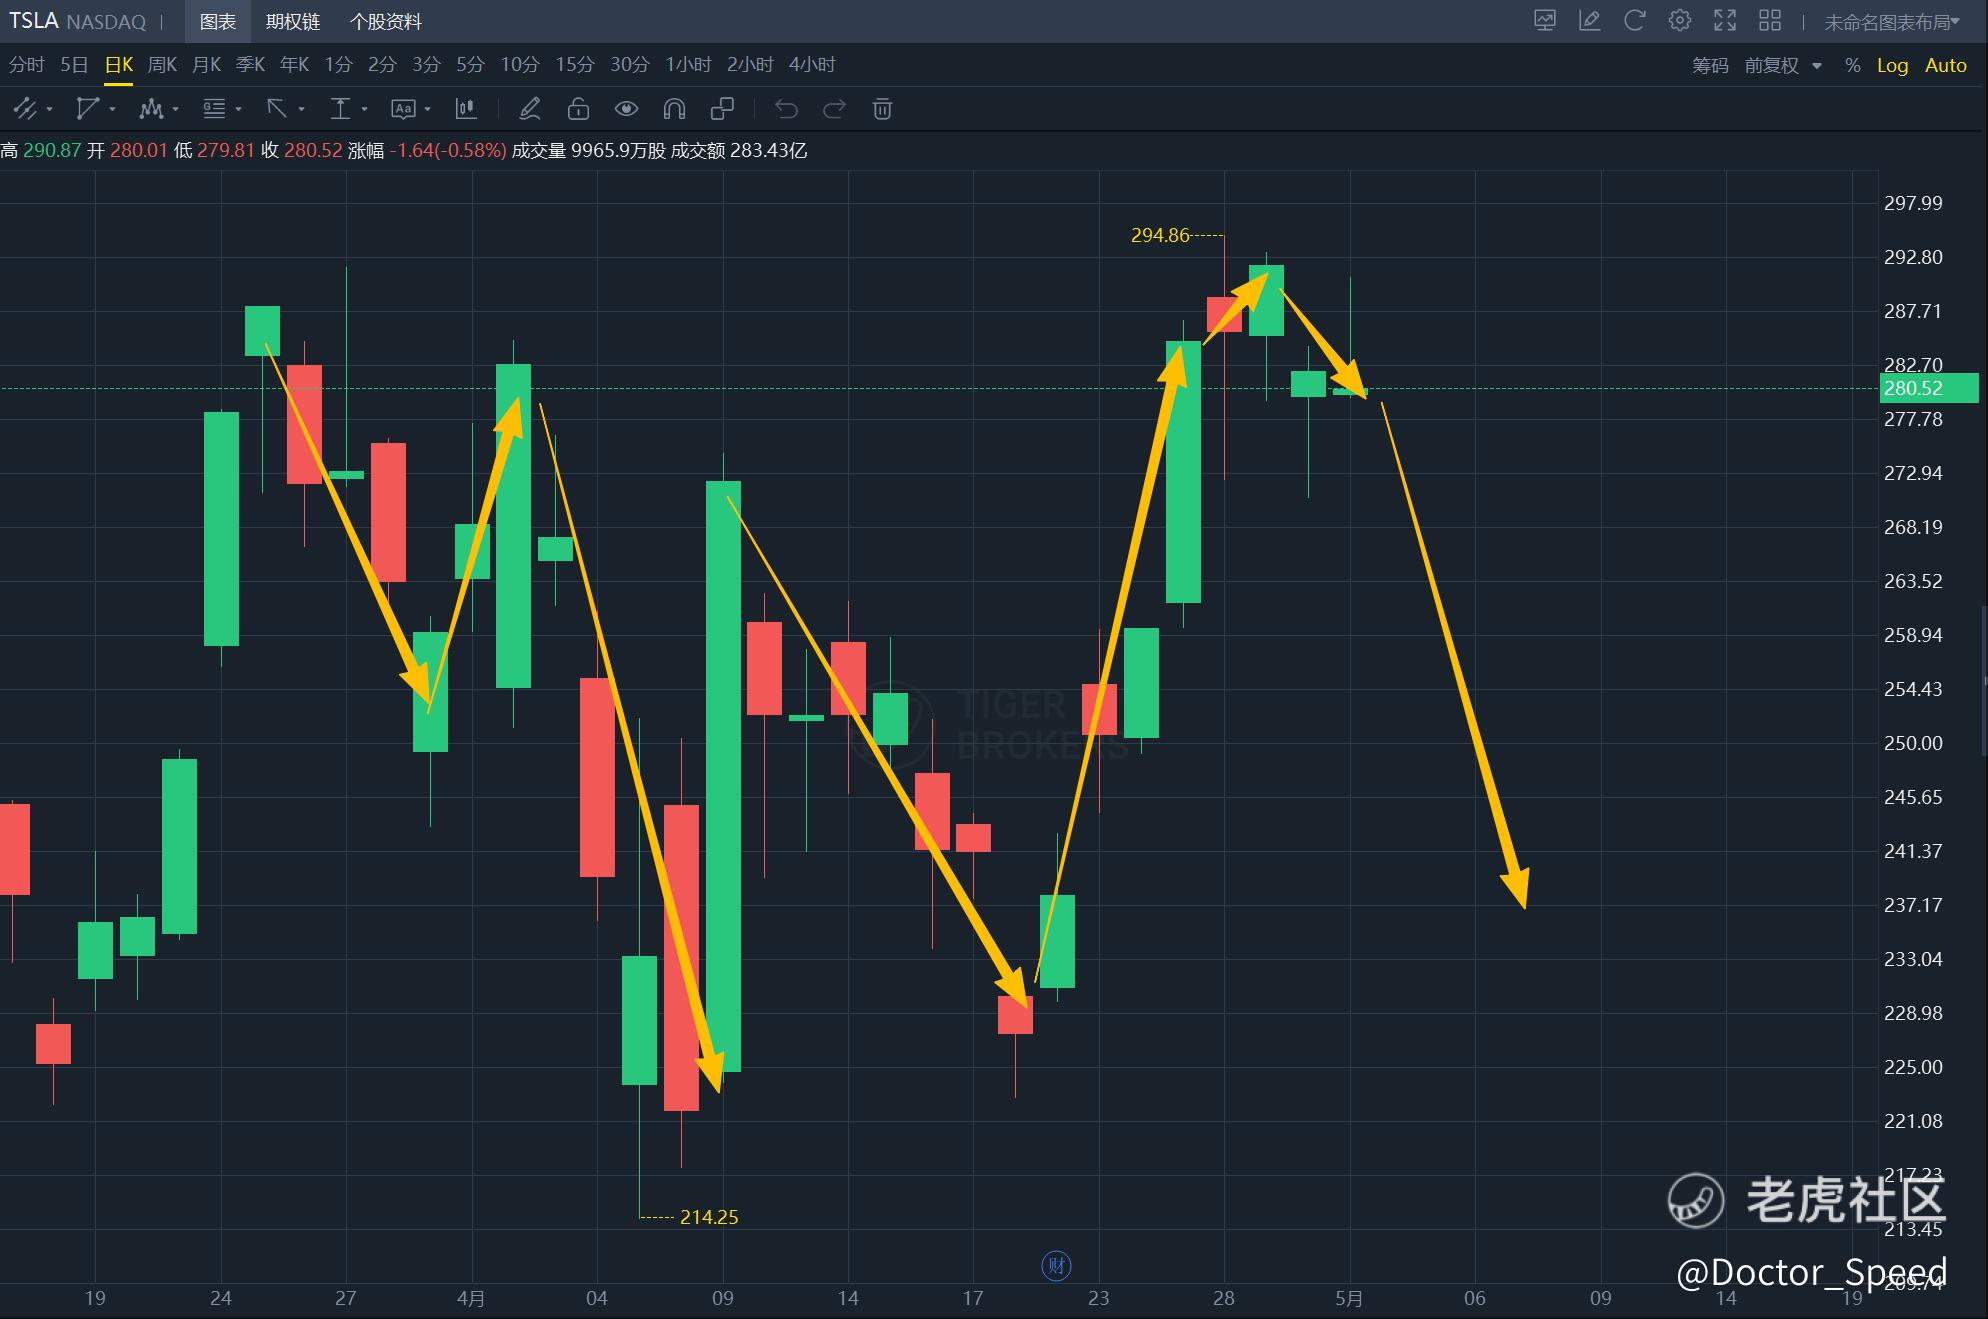Select the trend line drawing tool
1988x1319 pixels.
24,108
